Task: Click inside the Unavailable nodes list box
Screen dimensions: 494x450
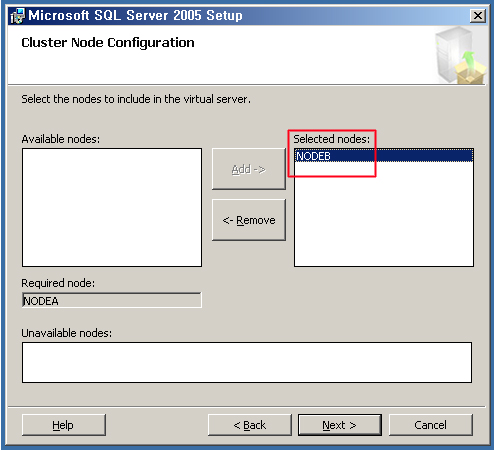Action: 247,362
